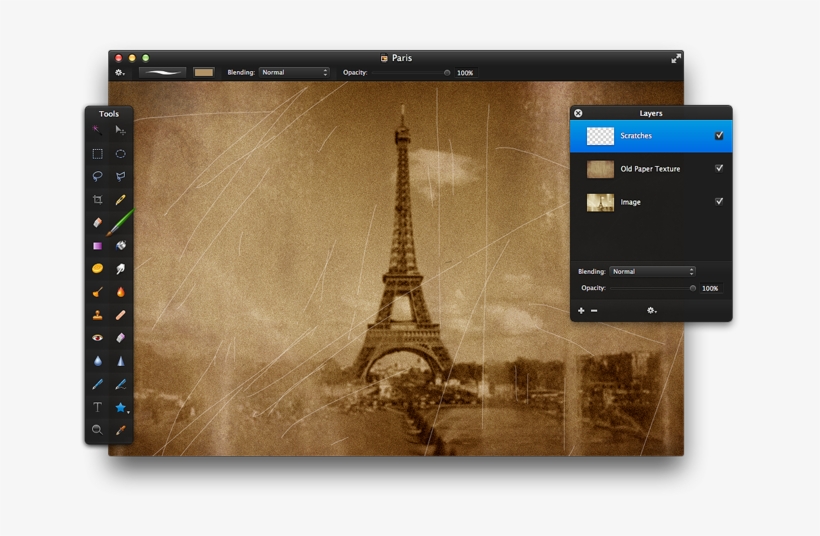Select the Elliptical Marquee tool
This screenshot has height=536, width=820.
click(x=120, y=154)
